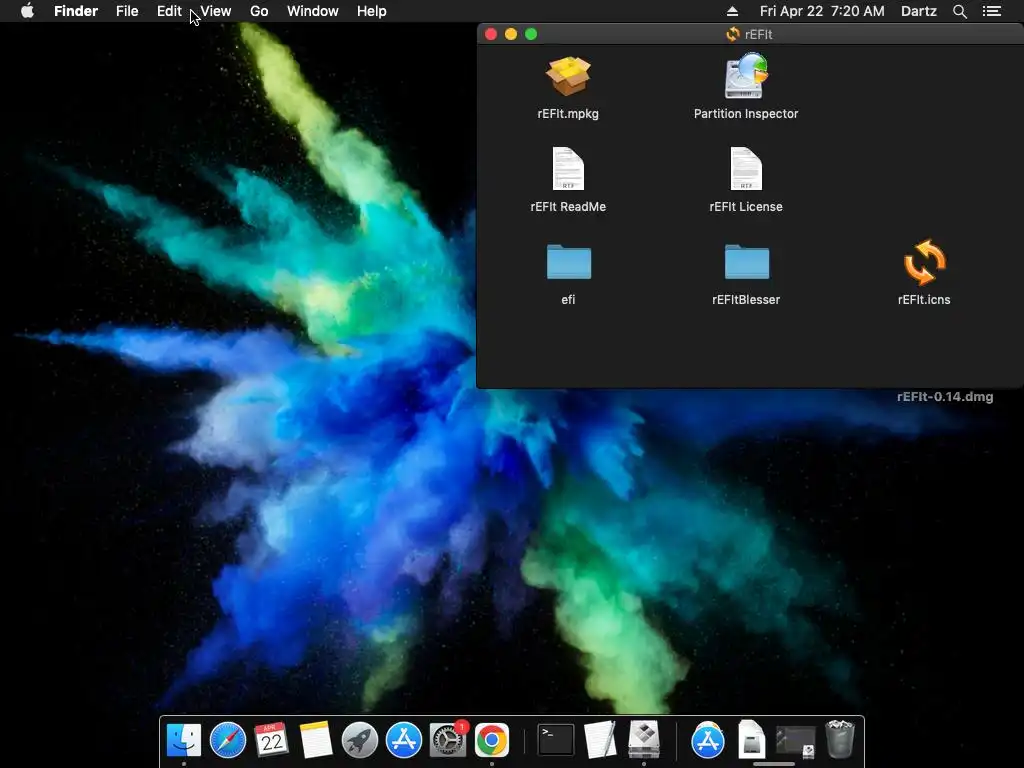Open TextEdit from the Dock

pos(600,740)
